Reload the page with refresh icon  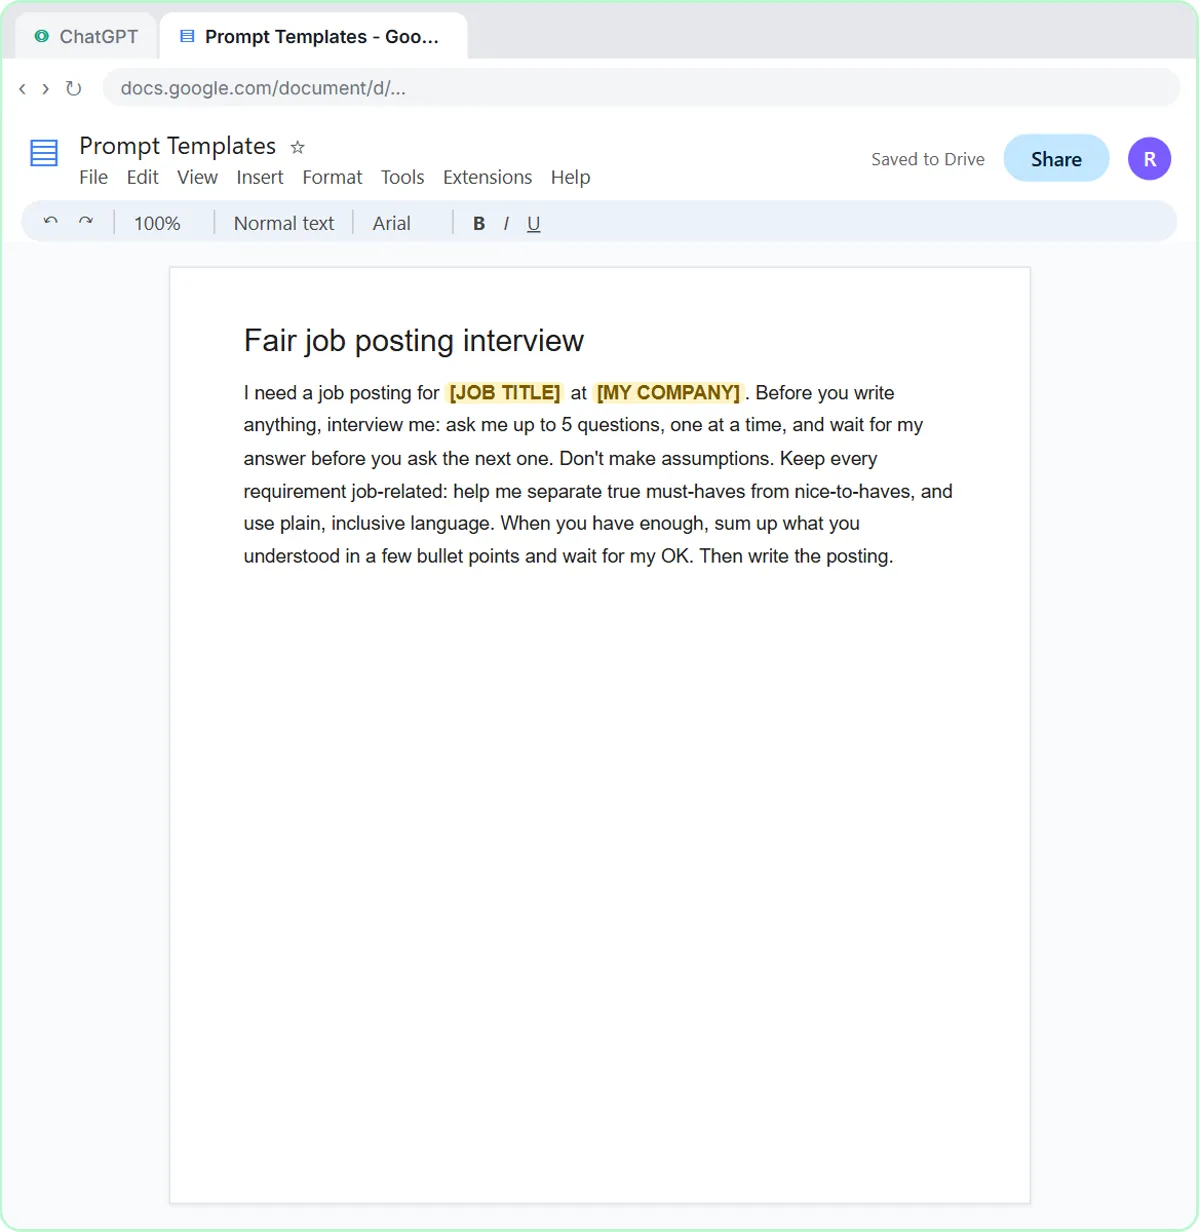click(x=73, y=88)
